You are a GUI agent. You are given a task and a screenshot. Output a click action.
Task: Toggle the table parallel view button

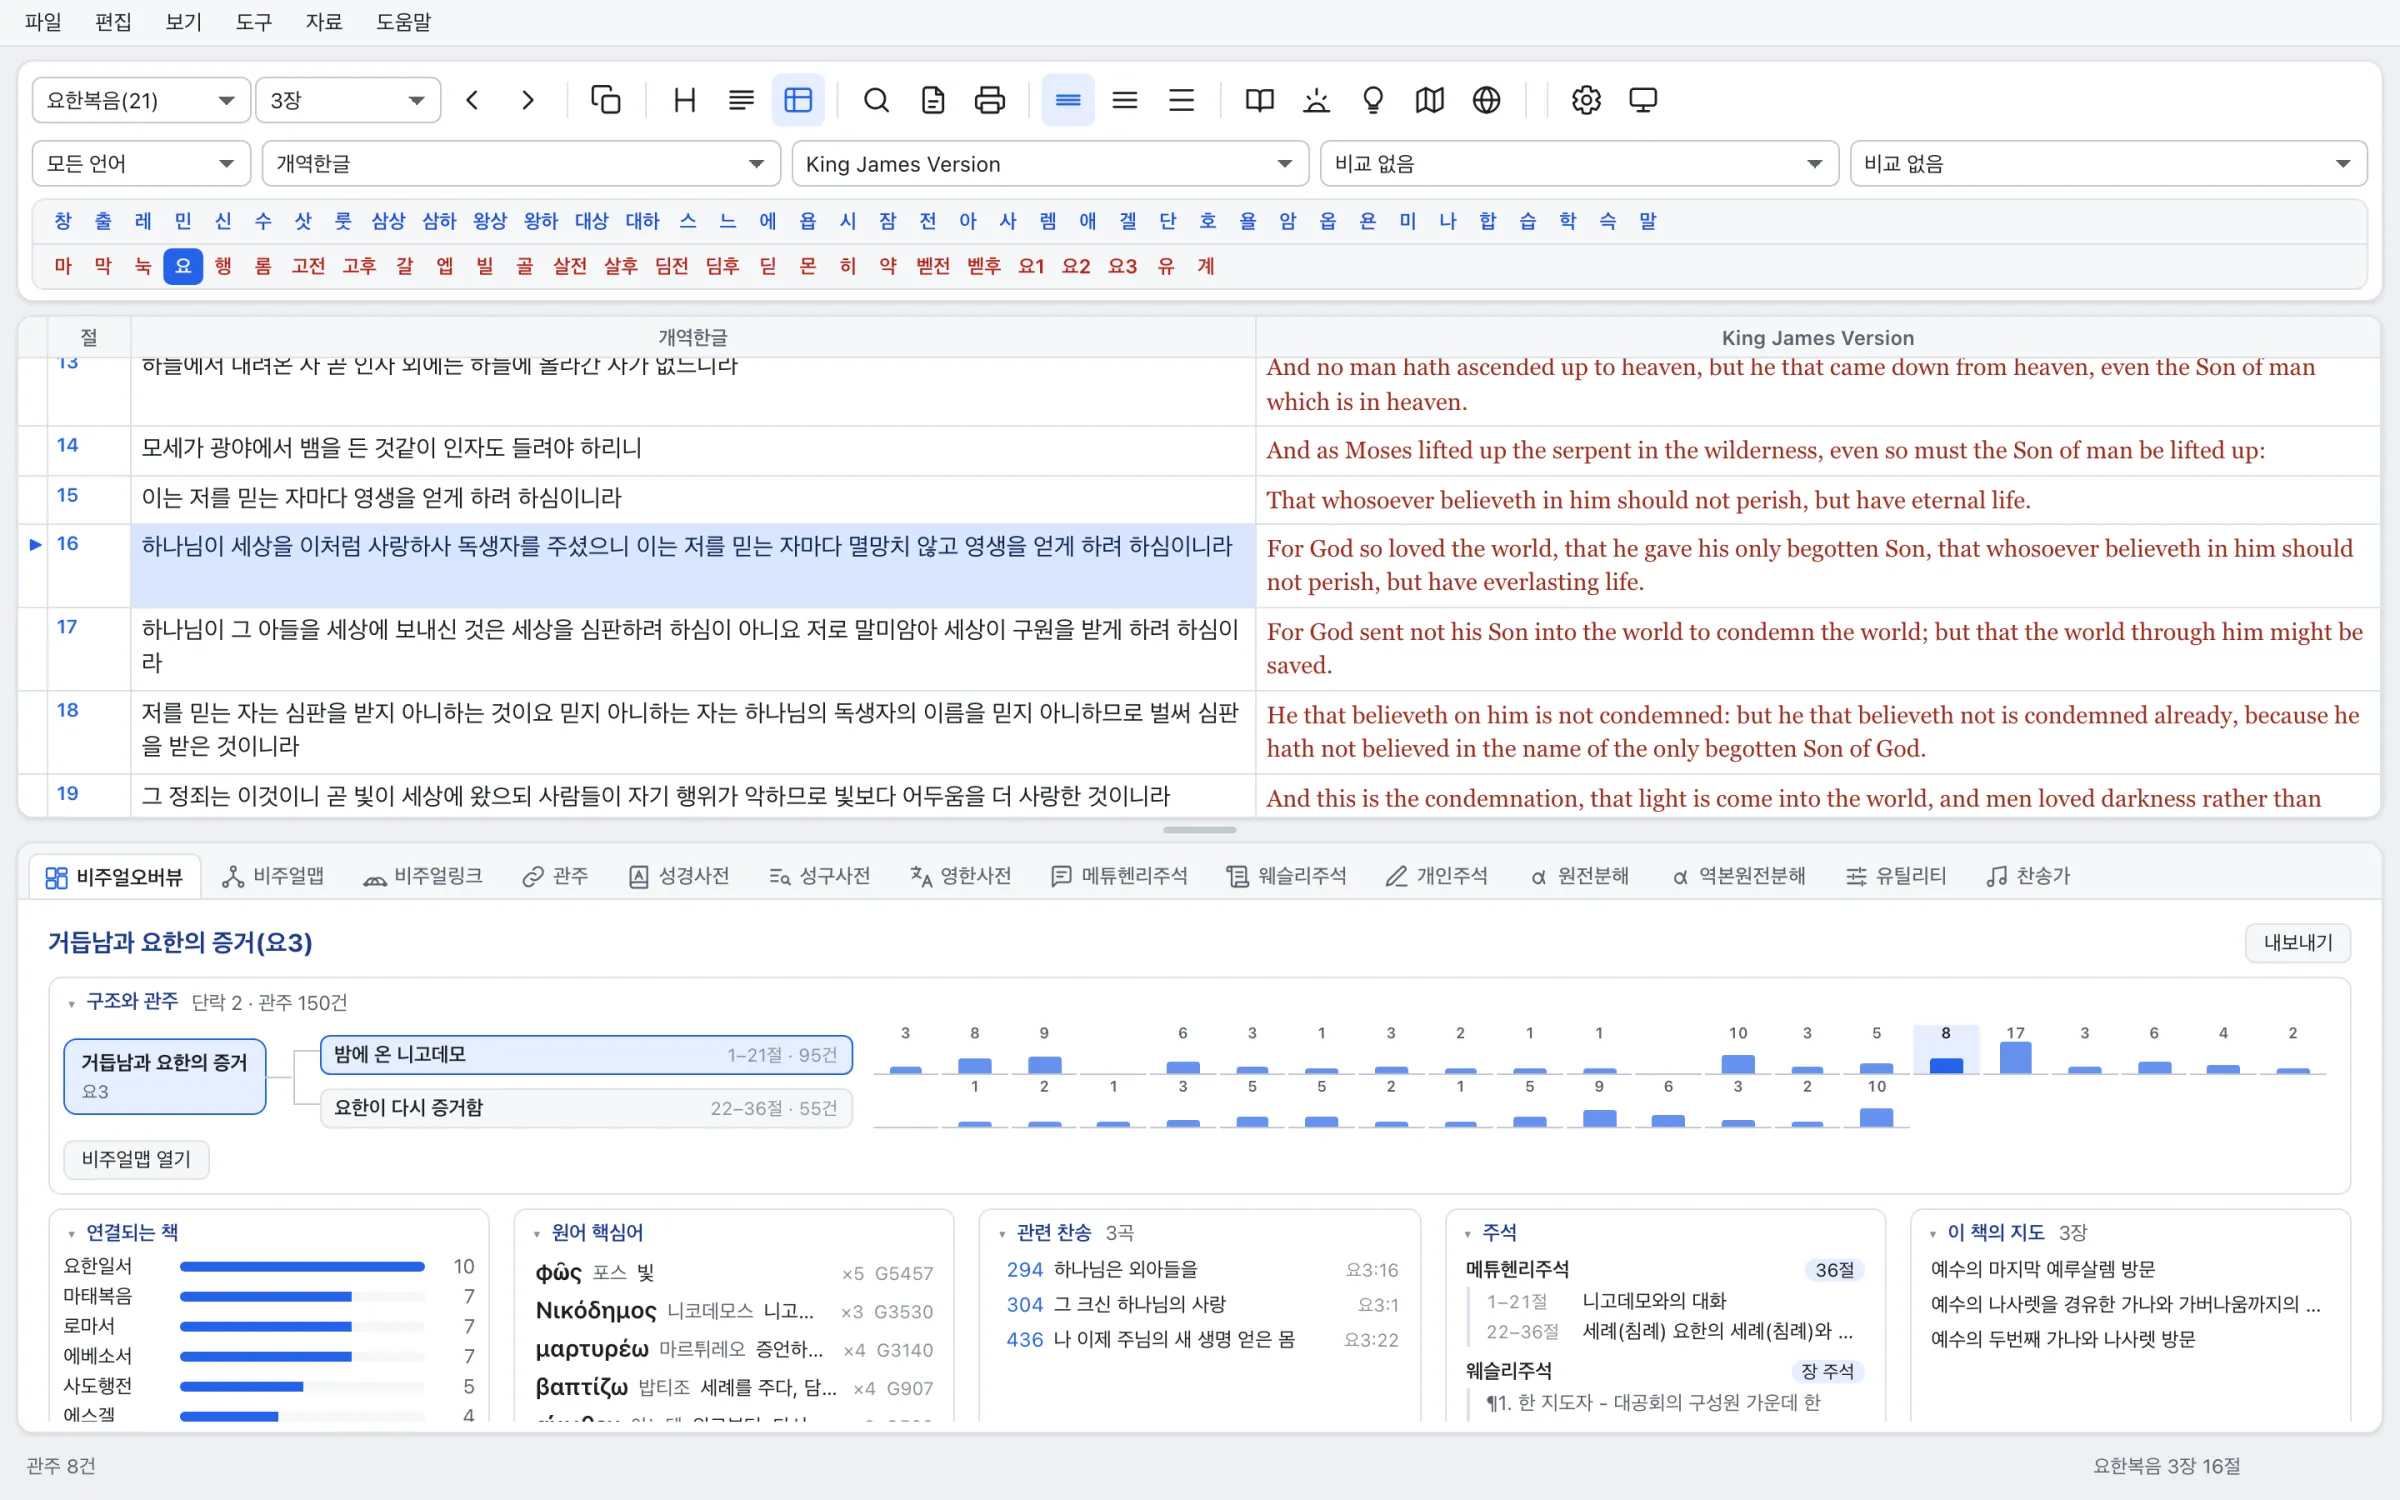click(798, 100)
